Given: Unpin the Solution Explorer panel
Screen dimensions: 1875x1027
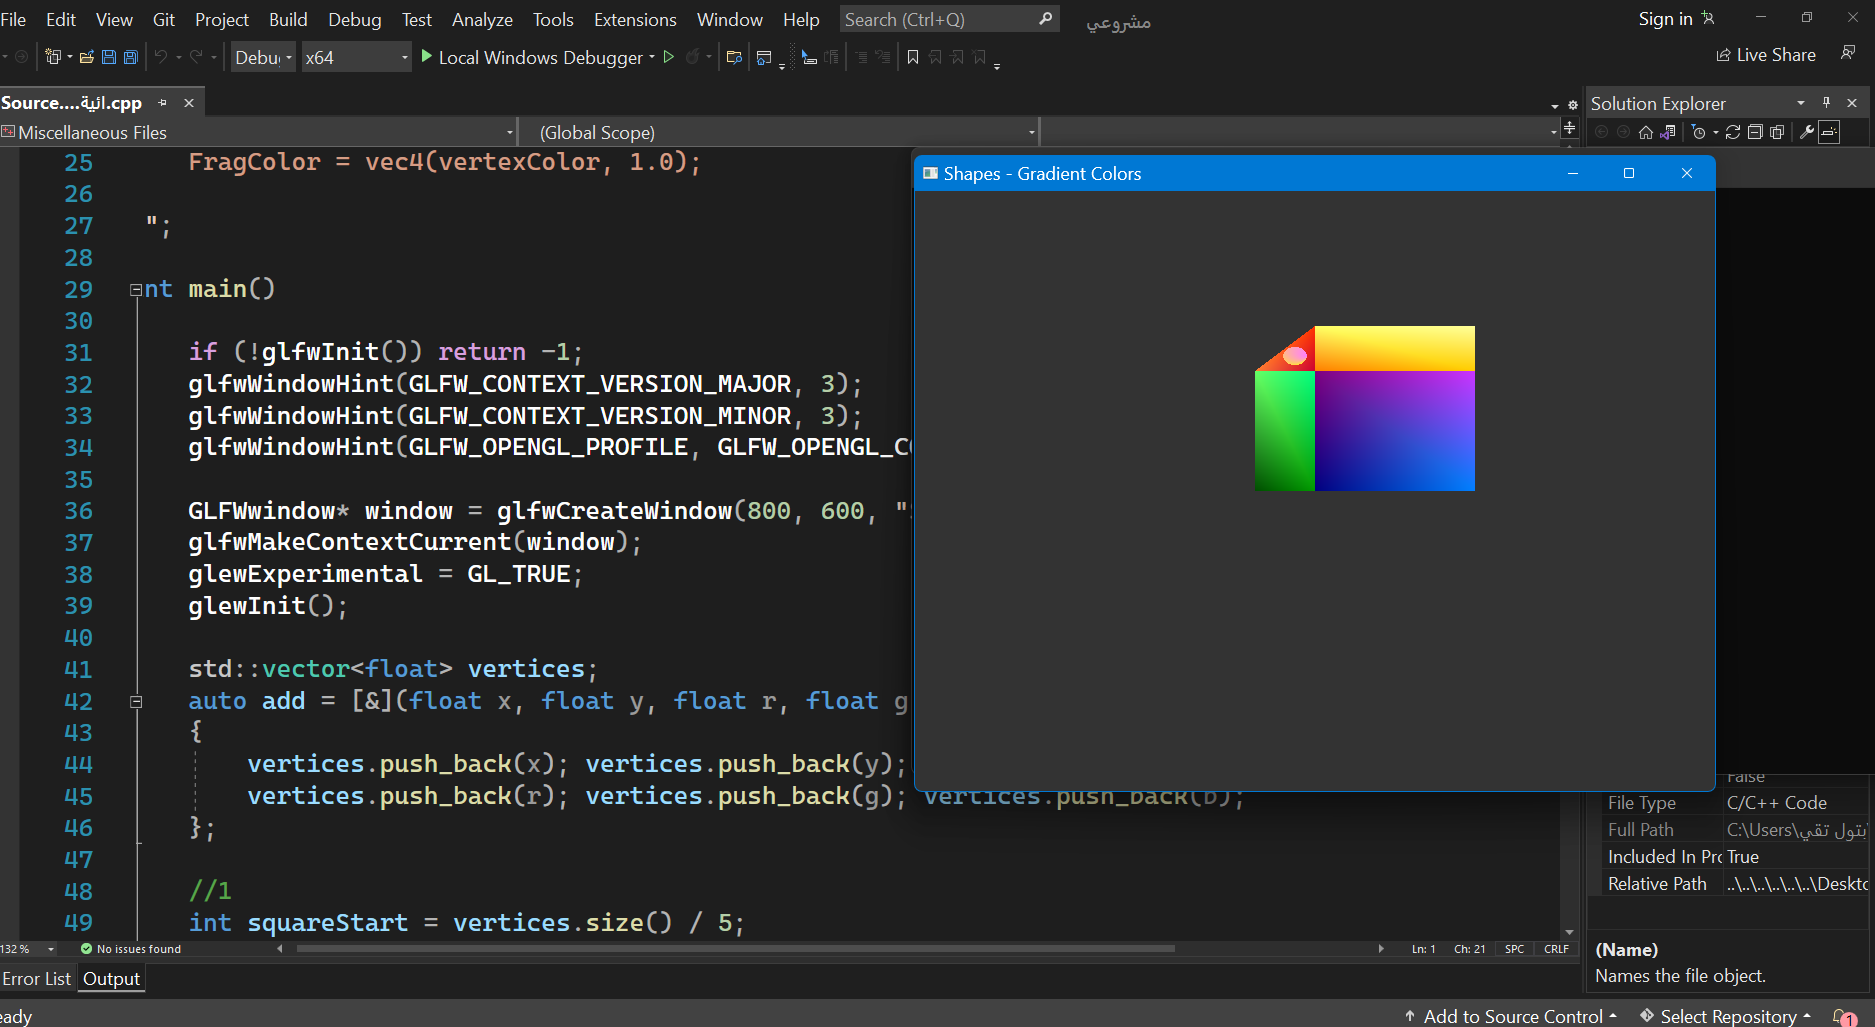Looking at the screenshot, I should coord(1825,102).
